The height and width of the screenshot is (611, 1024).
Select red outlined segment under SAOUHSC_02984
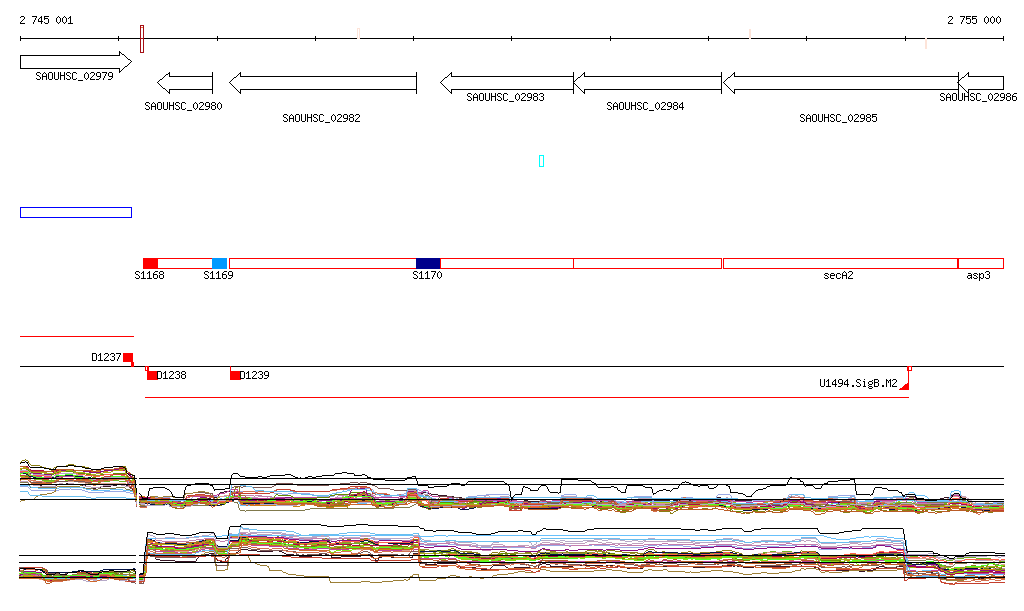pyautogui.click(x=648, y=264)
